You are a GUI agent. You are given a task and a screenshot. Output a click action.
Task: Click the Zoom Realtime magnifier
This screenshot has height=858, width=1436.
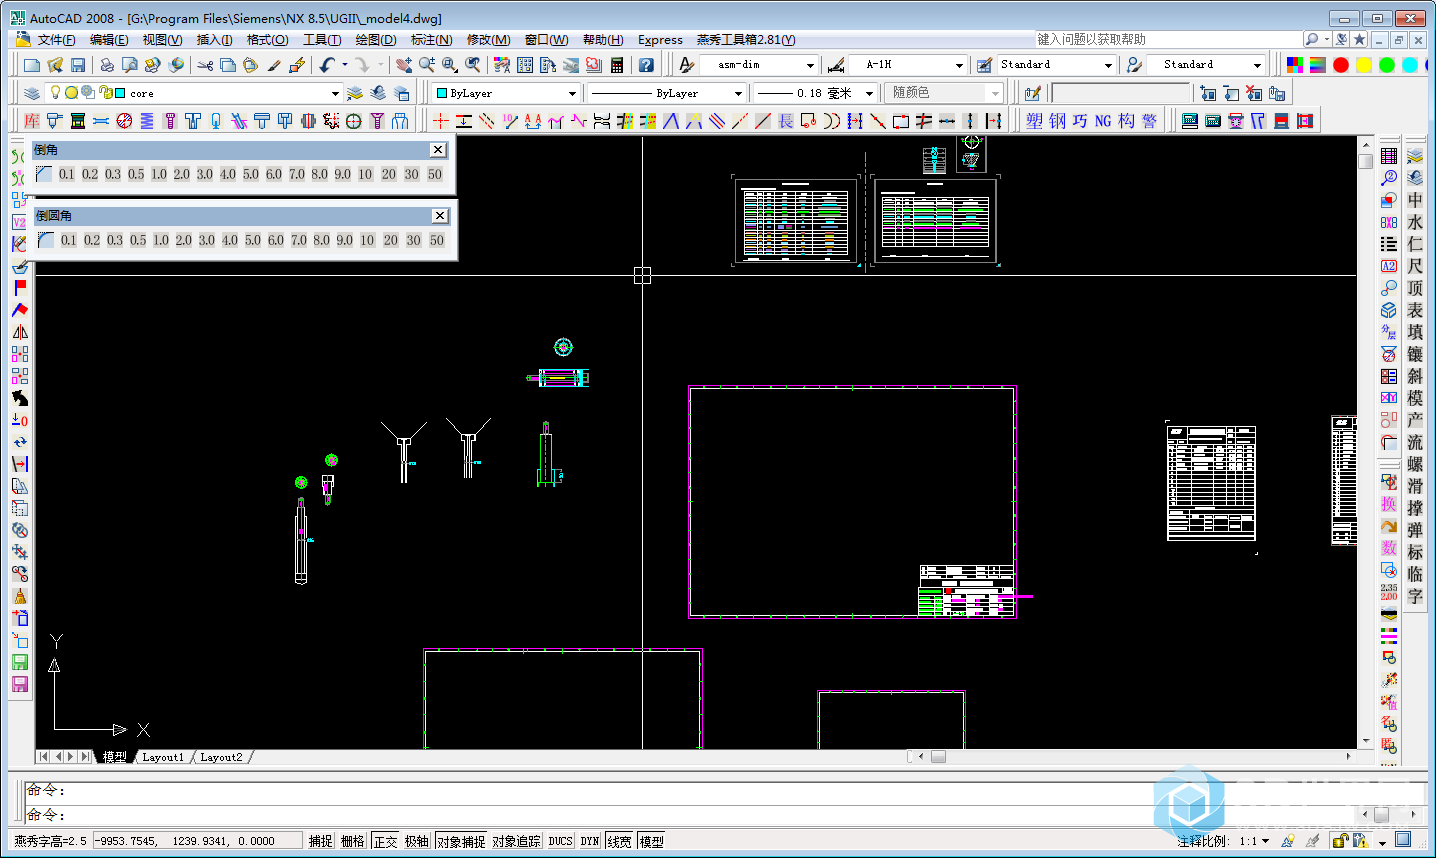coord(427,65)
